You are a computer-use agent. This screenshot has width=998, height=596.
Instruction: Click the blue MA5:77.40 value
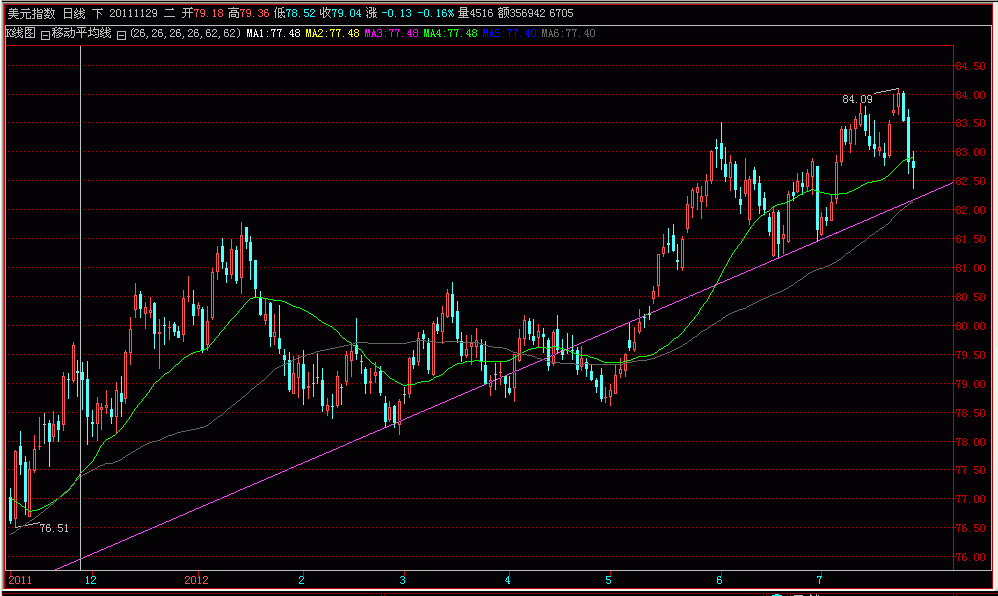tap(509, 33)
